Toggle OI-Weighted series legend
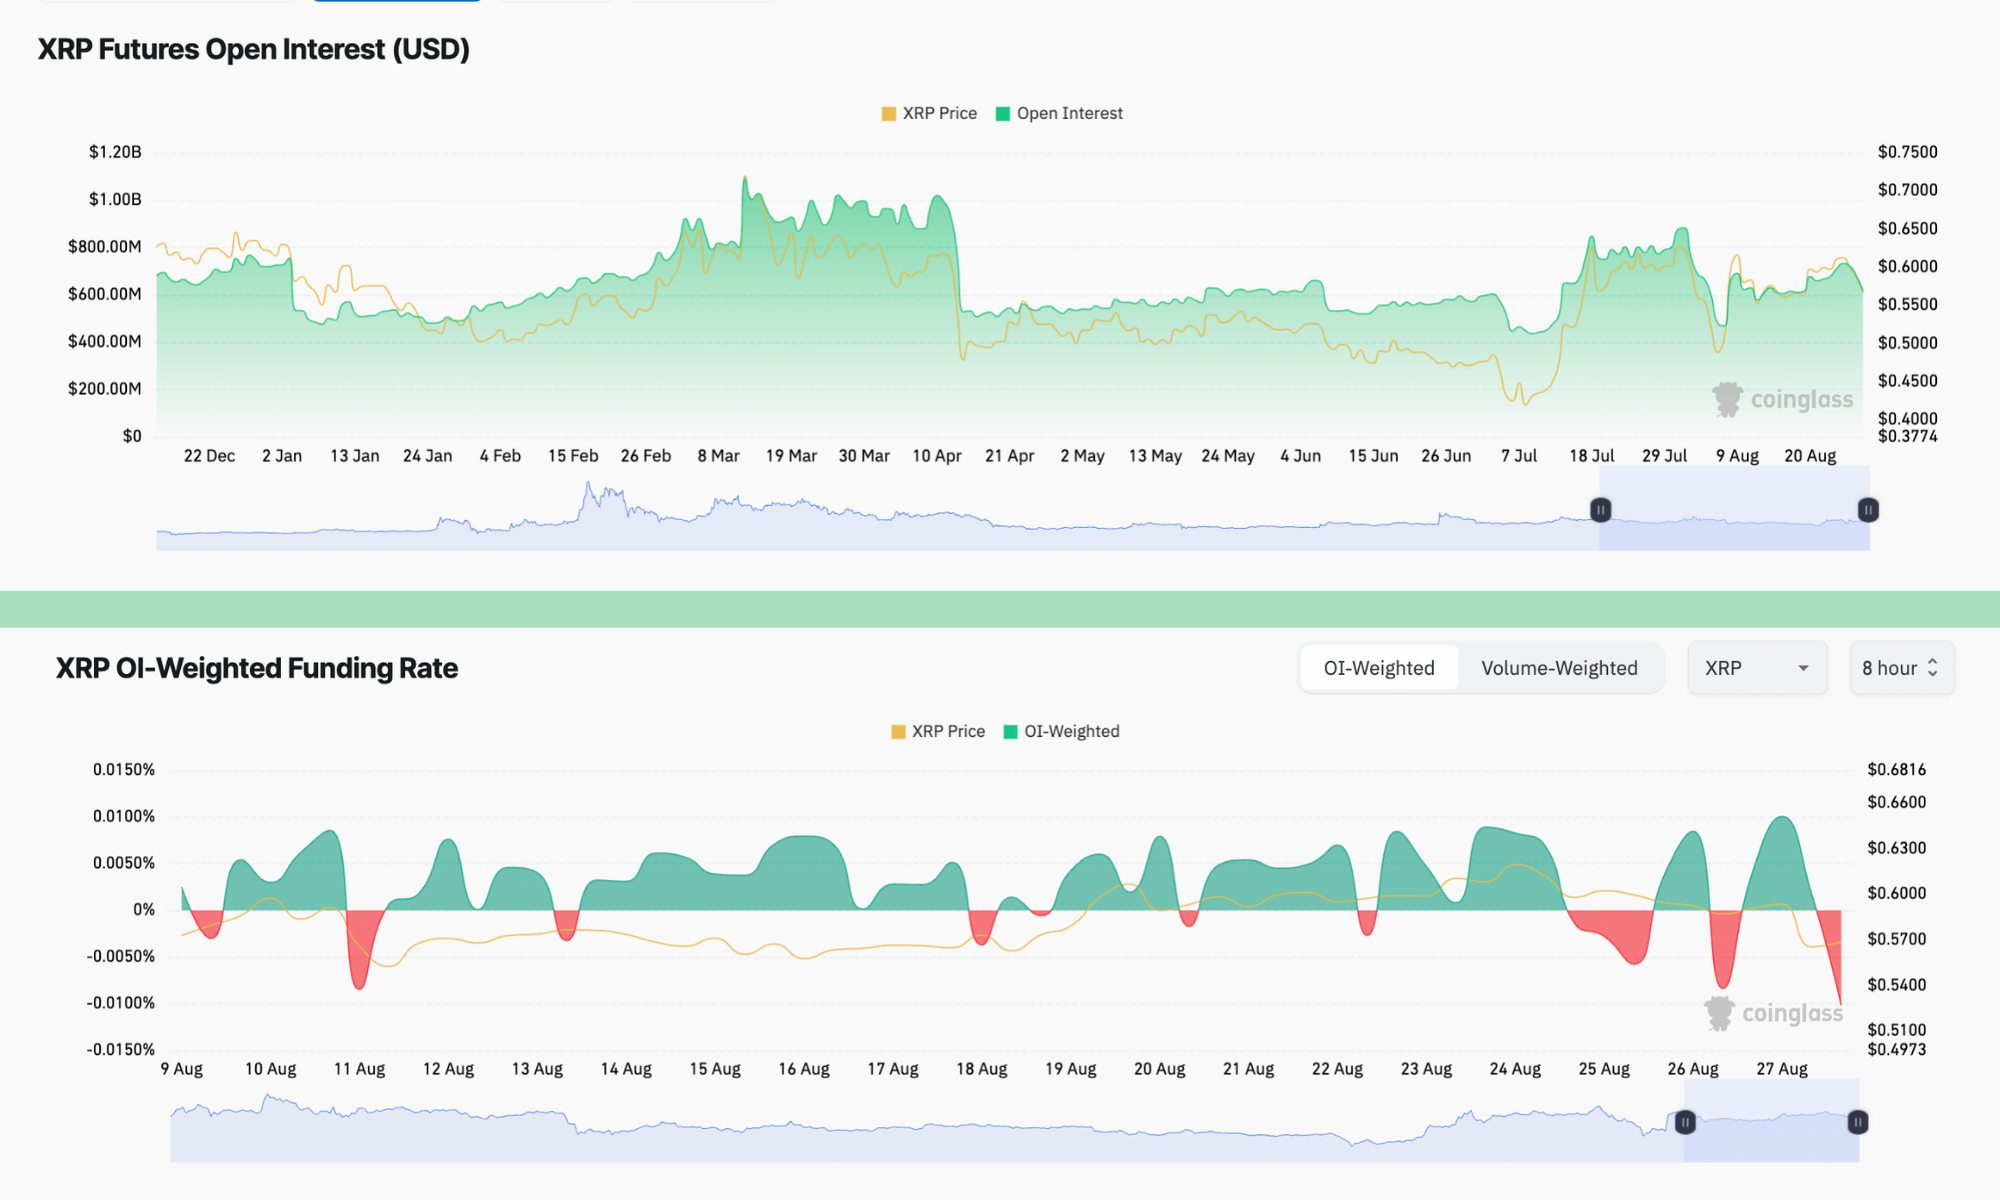Screen dimensions: 2000x1200 [1071, 731]
